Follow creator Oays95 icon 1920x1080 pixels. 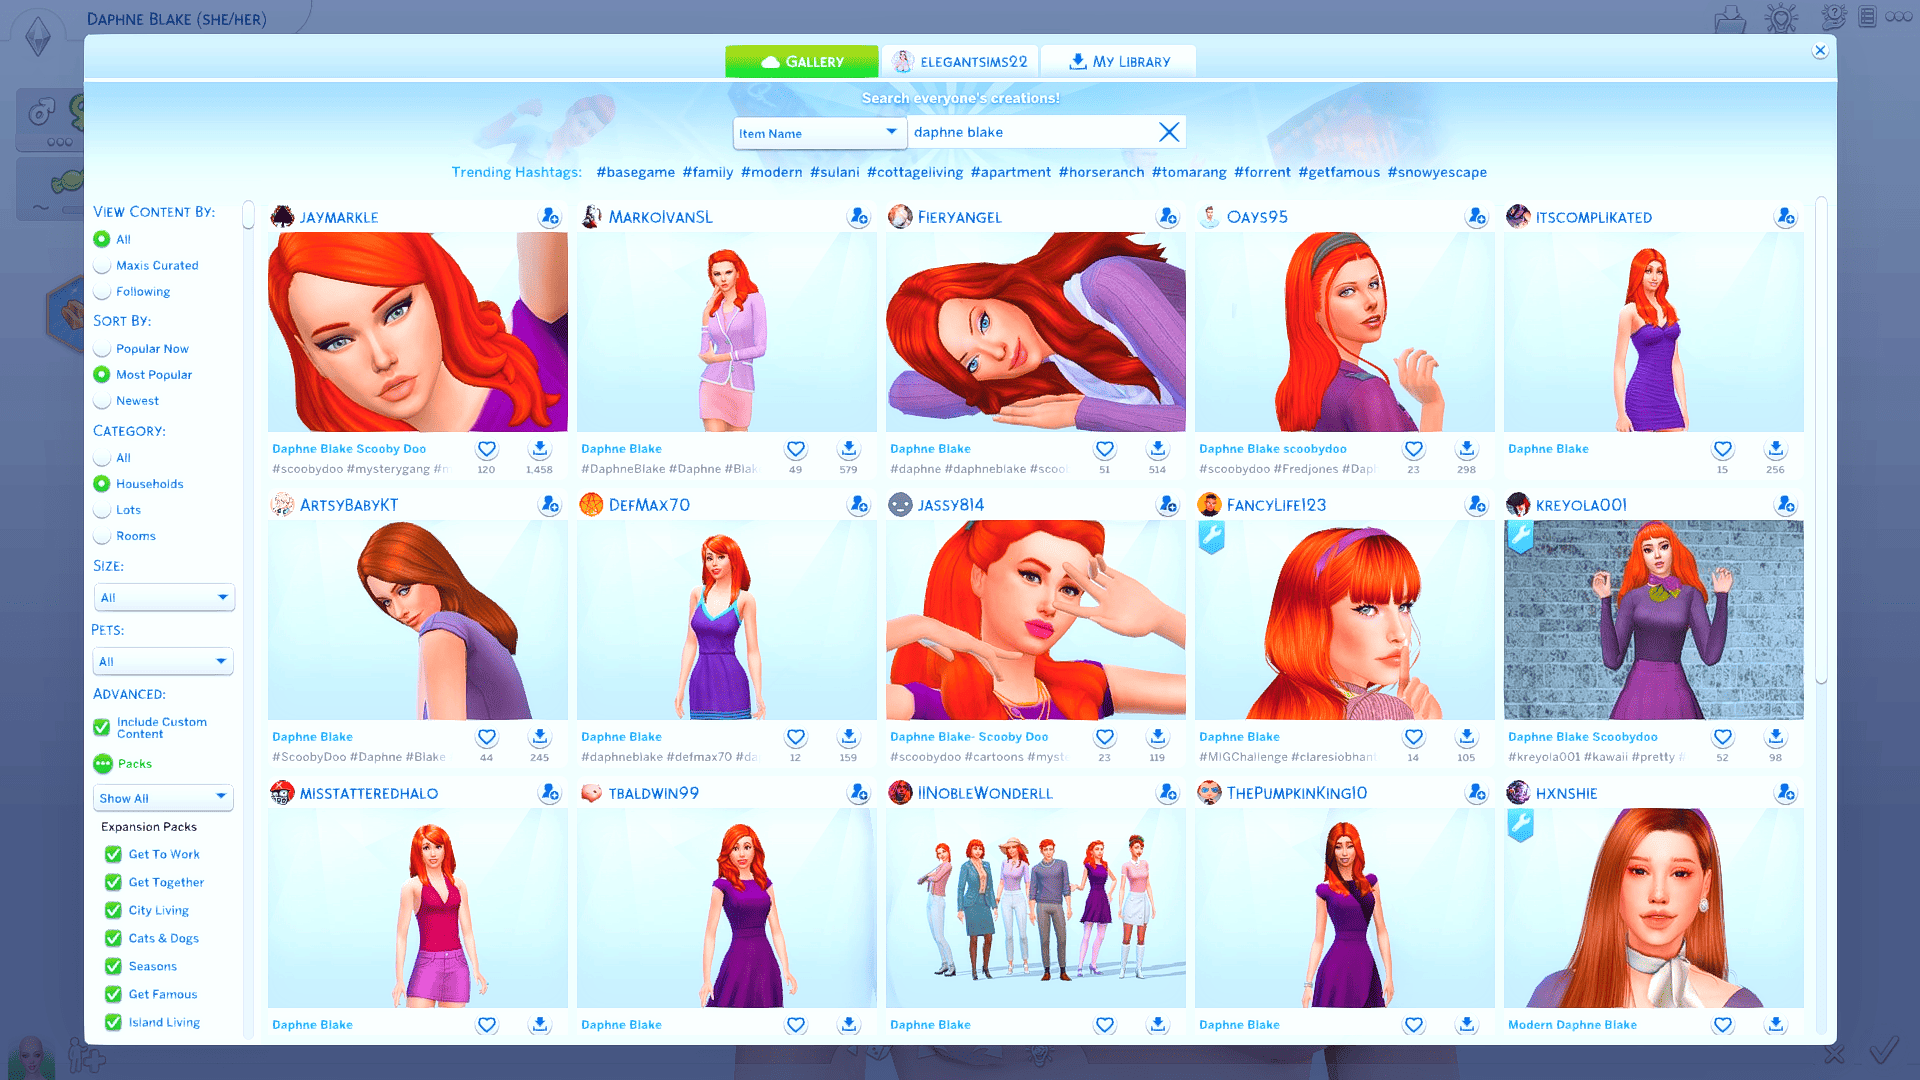(1477, 217)
